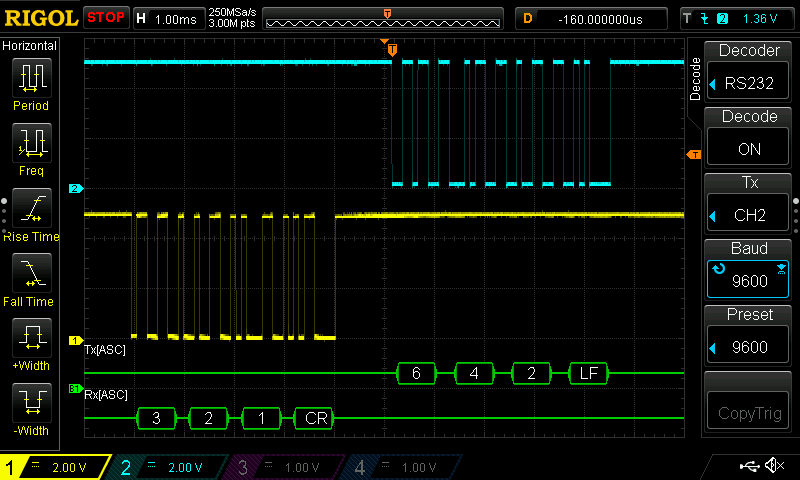
Task: Select the Rise Time measurement icon
Action: coord(32,208)
